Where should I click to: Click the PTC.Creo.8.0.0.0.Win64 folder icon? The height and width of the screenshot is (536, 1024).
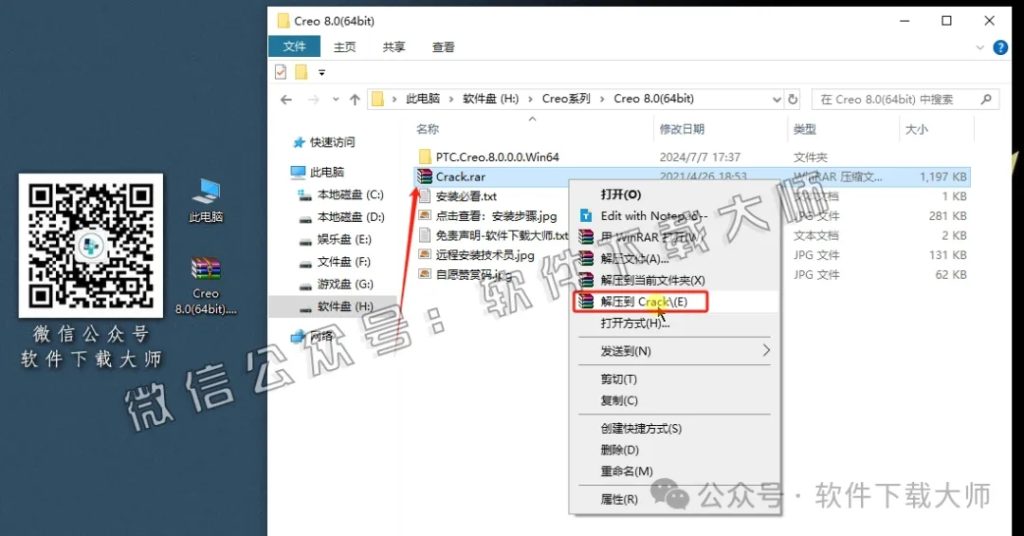(x=424, y=157)
